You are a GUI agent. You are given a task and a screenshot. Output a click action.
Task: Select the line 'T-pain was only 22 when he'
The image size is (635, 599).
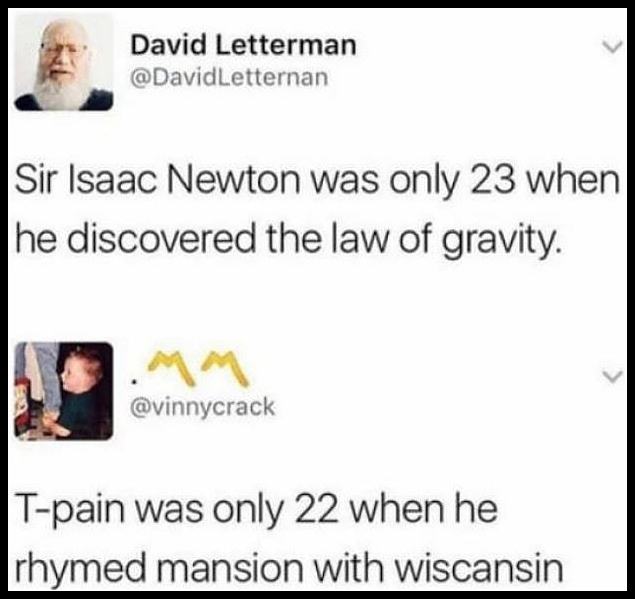tap(256, 510)
